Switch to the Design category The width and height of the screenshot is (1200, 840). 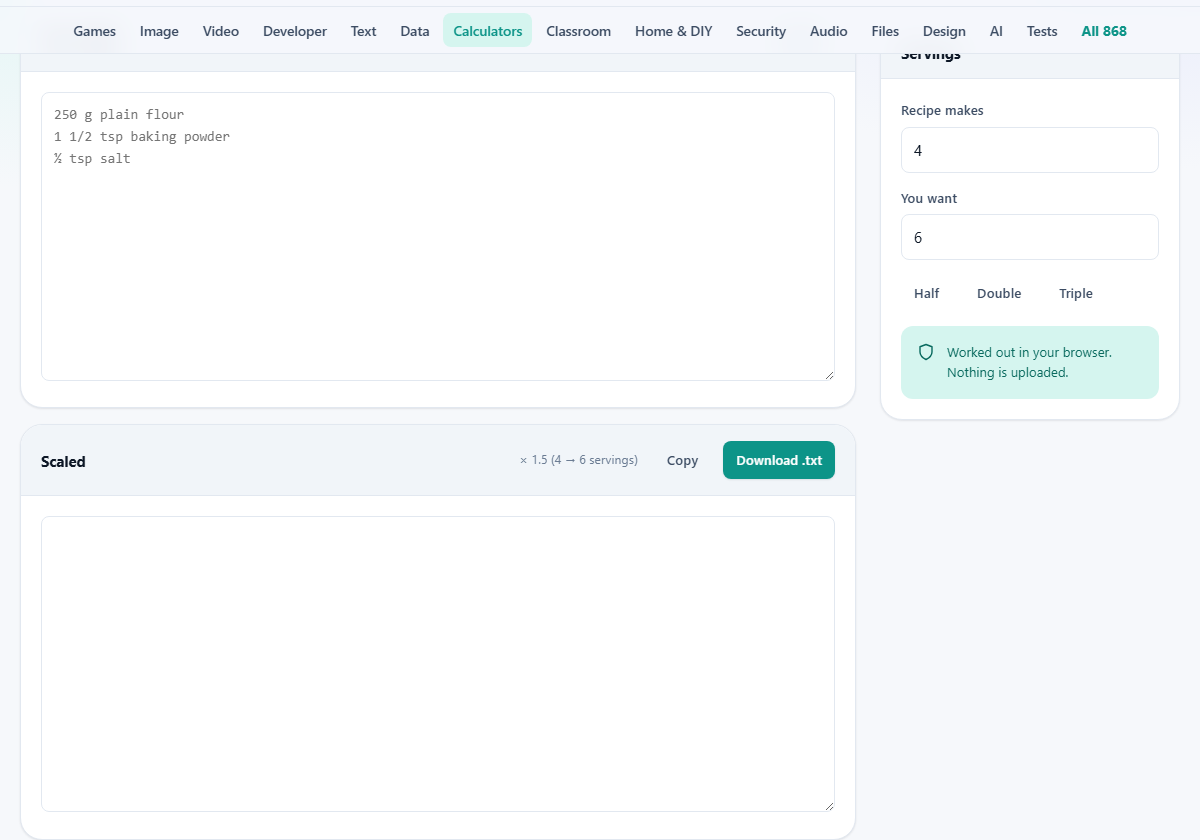coord(944,31)
